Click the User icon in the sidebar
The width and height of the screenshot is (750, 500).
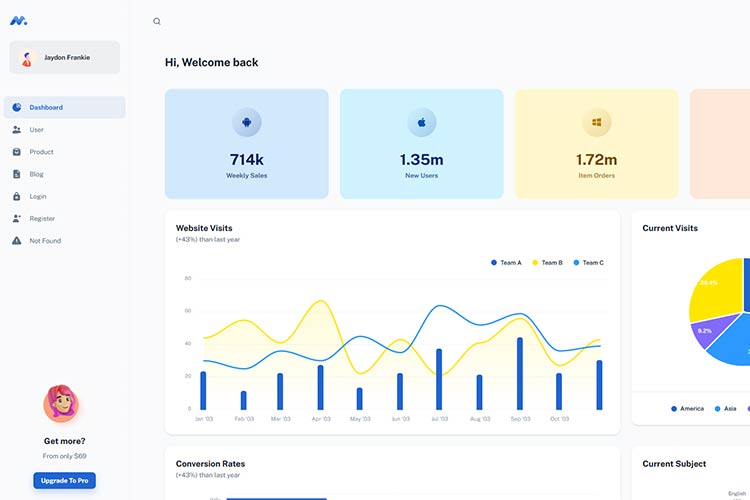[x=17, y=130]
